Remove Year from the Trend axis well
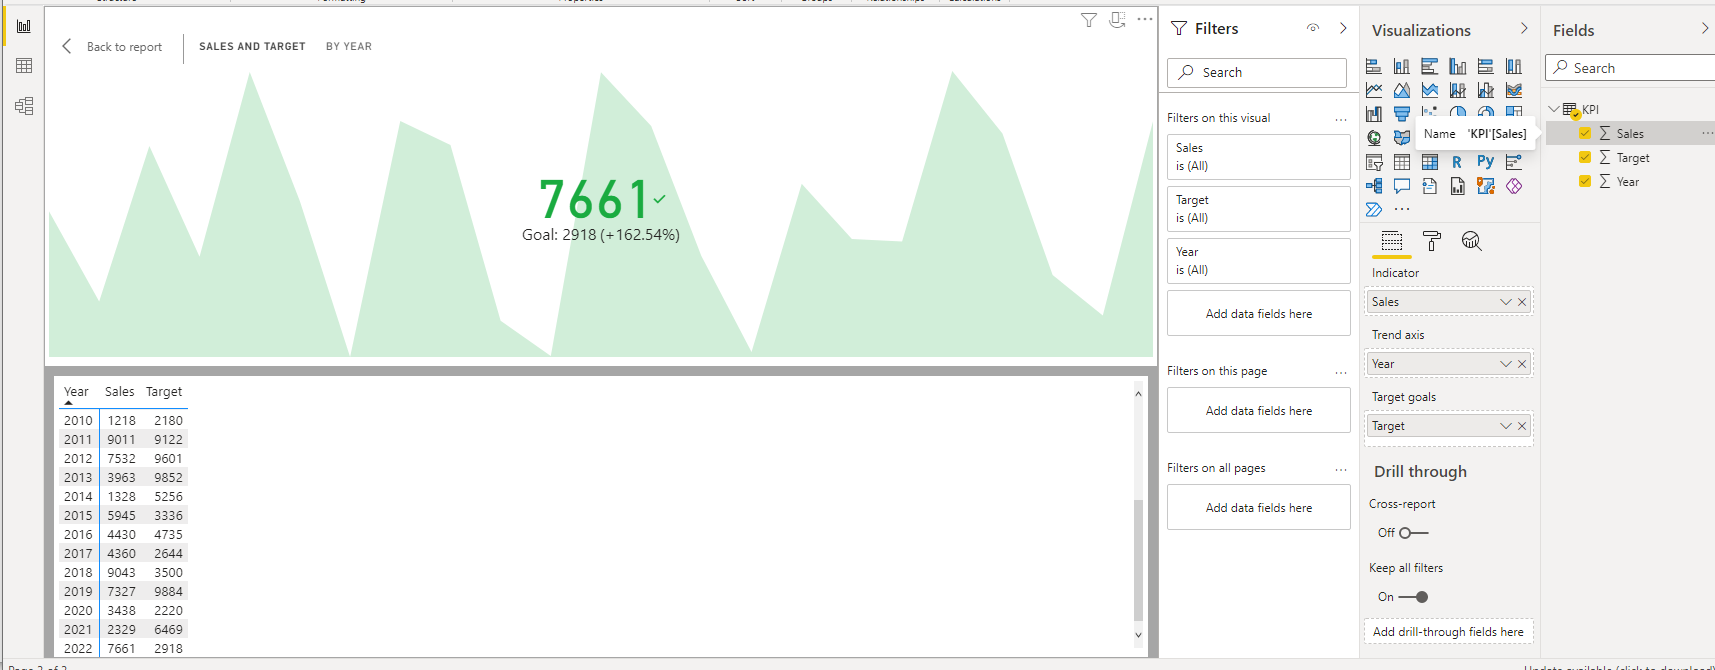The height and width of the screenshot is (670, 1715). tap(1522, 364)
